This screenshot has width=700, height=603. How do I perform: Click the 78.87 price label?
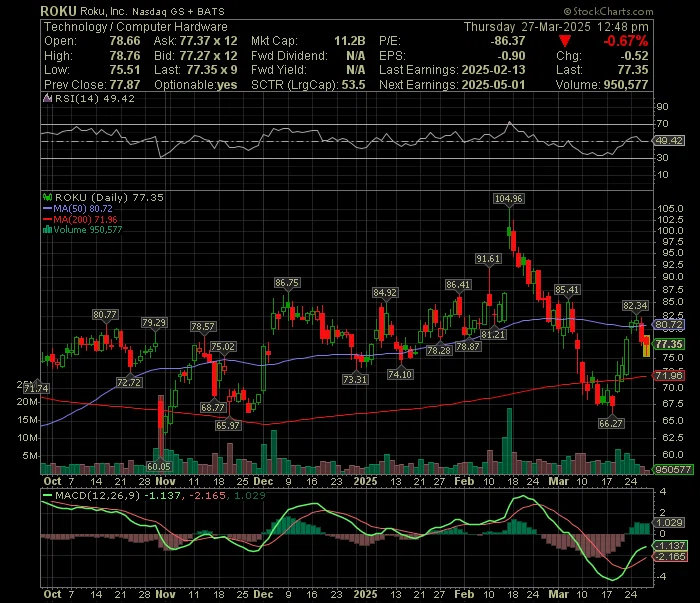pyautogui.click(x=468, y=347)
